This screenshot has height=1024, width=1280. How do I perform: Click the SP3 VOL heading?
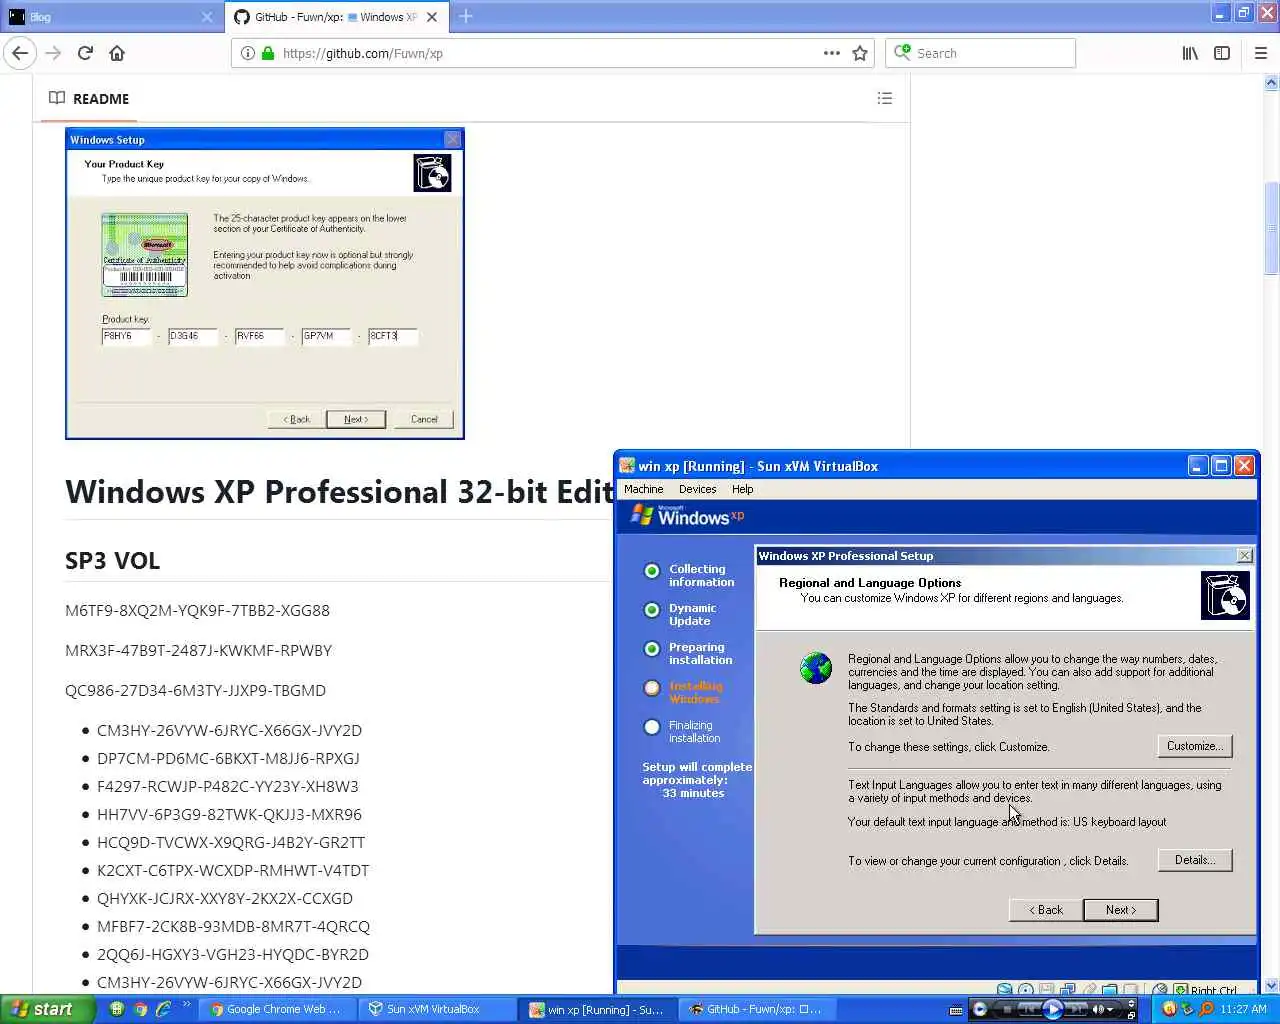click(x=112, y=561)
